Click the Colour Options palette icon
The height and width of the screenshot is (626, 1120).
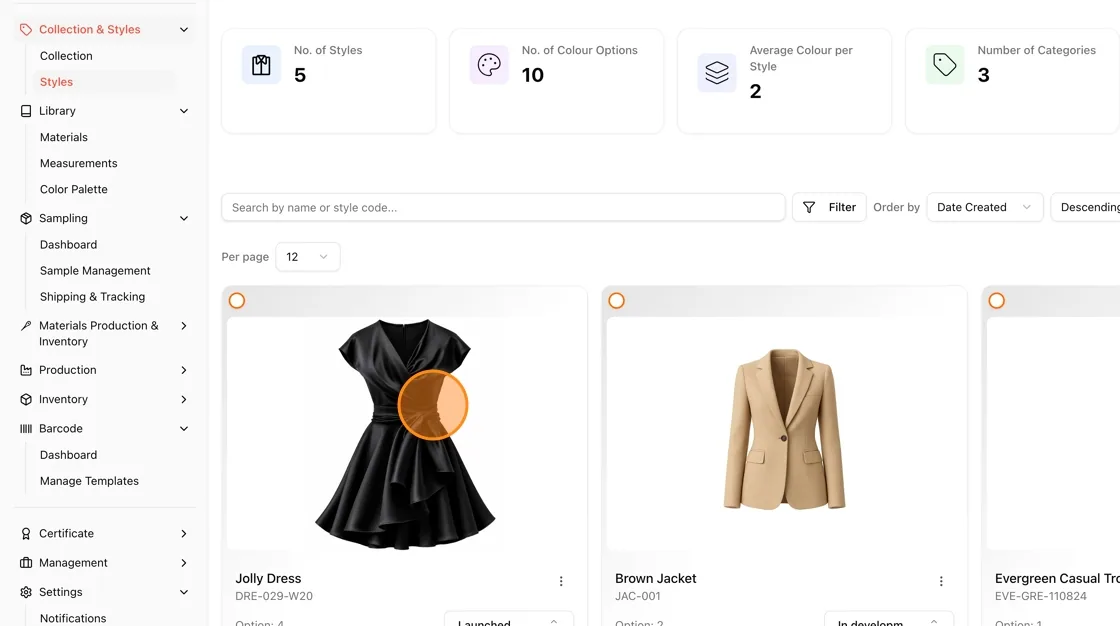coord(489,65)
